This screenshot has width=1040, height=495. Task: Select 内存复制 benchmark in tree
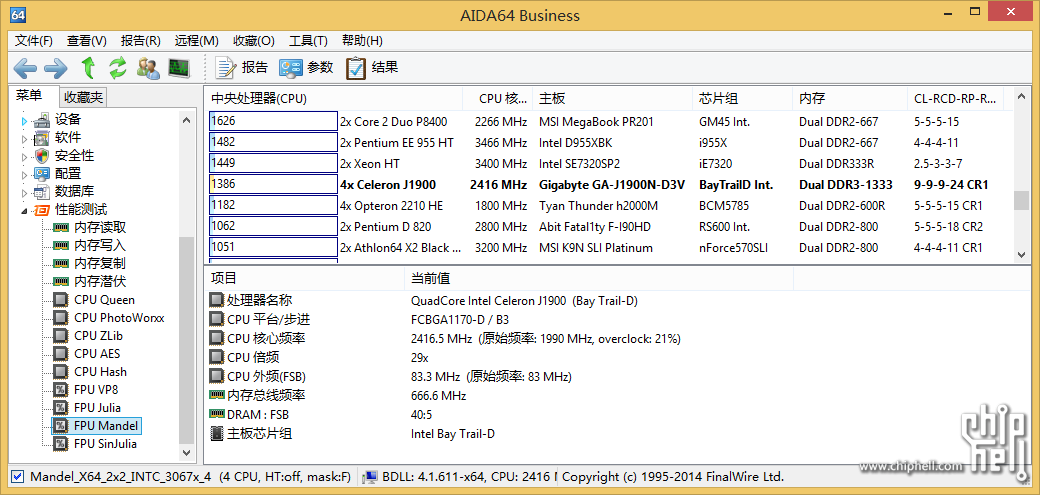point(99,263)
